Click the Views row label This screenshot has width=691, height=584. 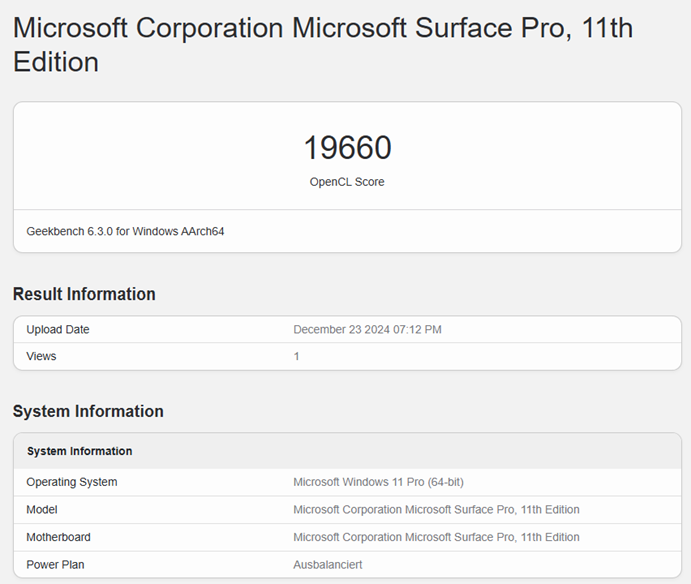coord(41,356)
